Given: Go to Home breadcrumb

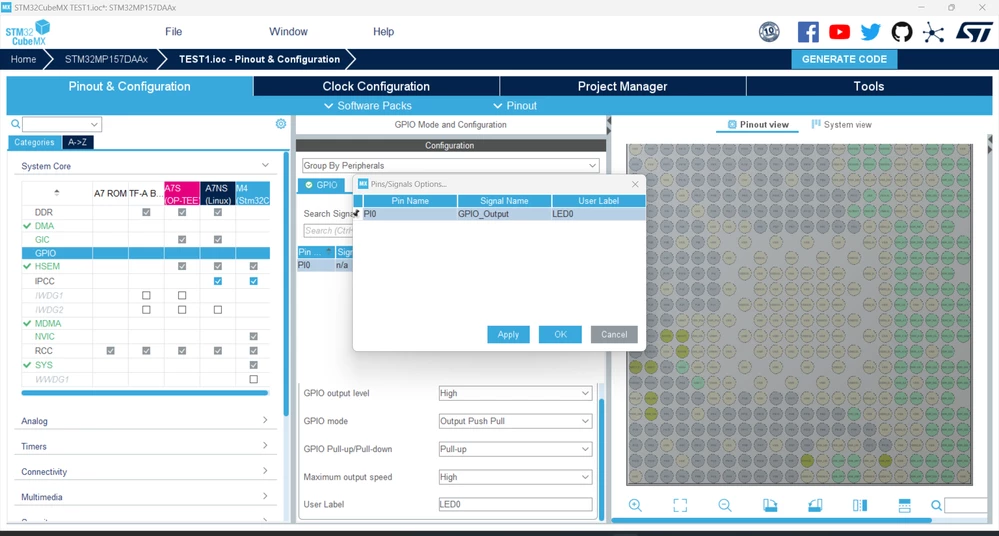Looking at the screenshot, I should [24, 59].
